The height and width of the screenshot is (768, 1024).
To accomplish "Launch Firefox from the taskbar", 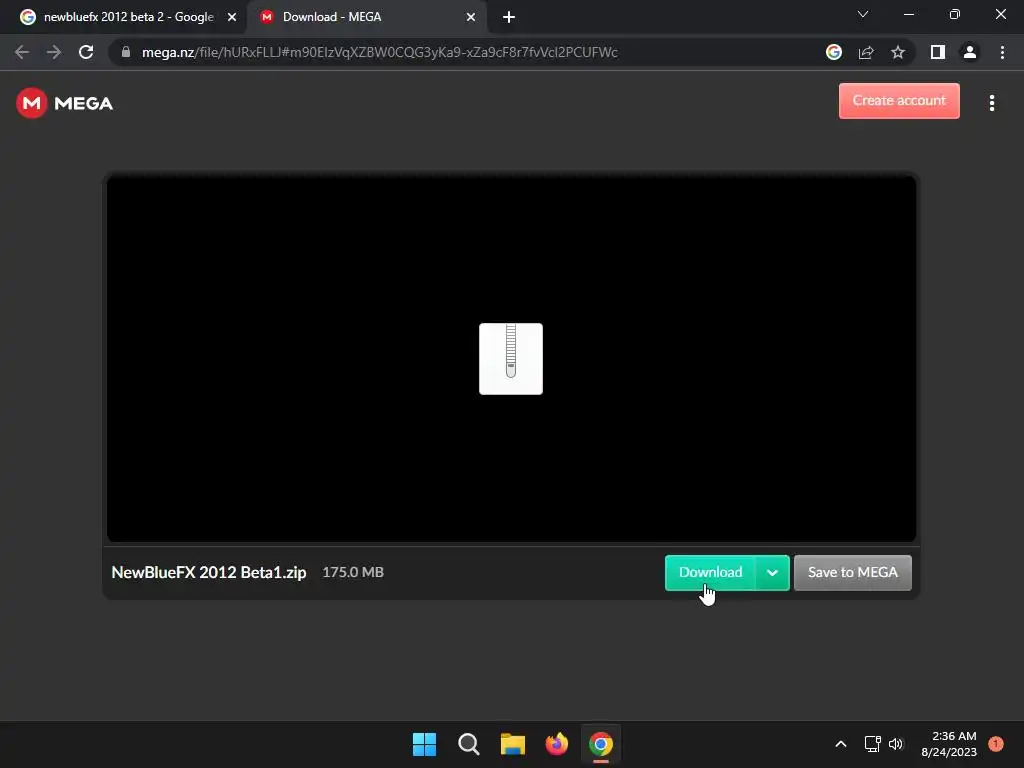I will (x=556, y=744).
